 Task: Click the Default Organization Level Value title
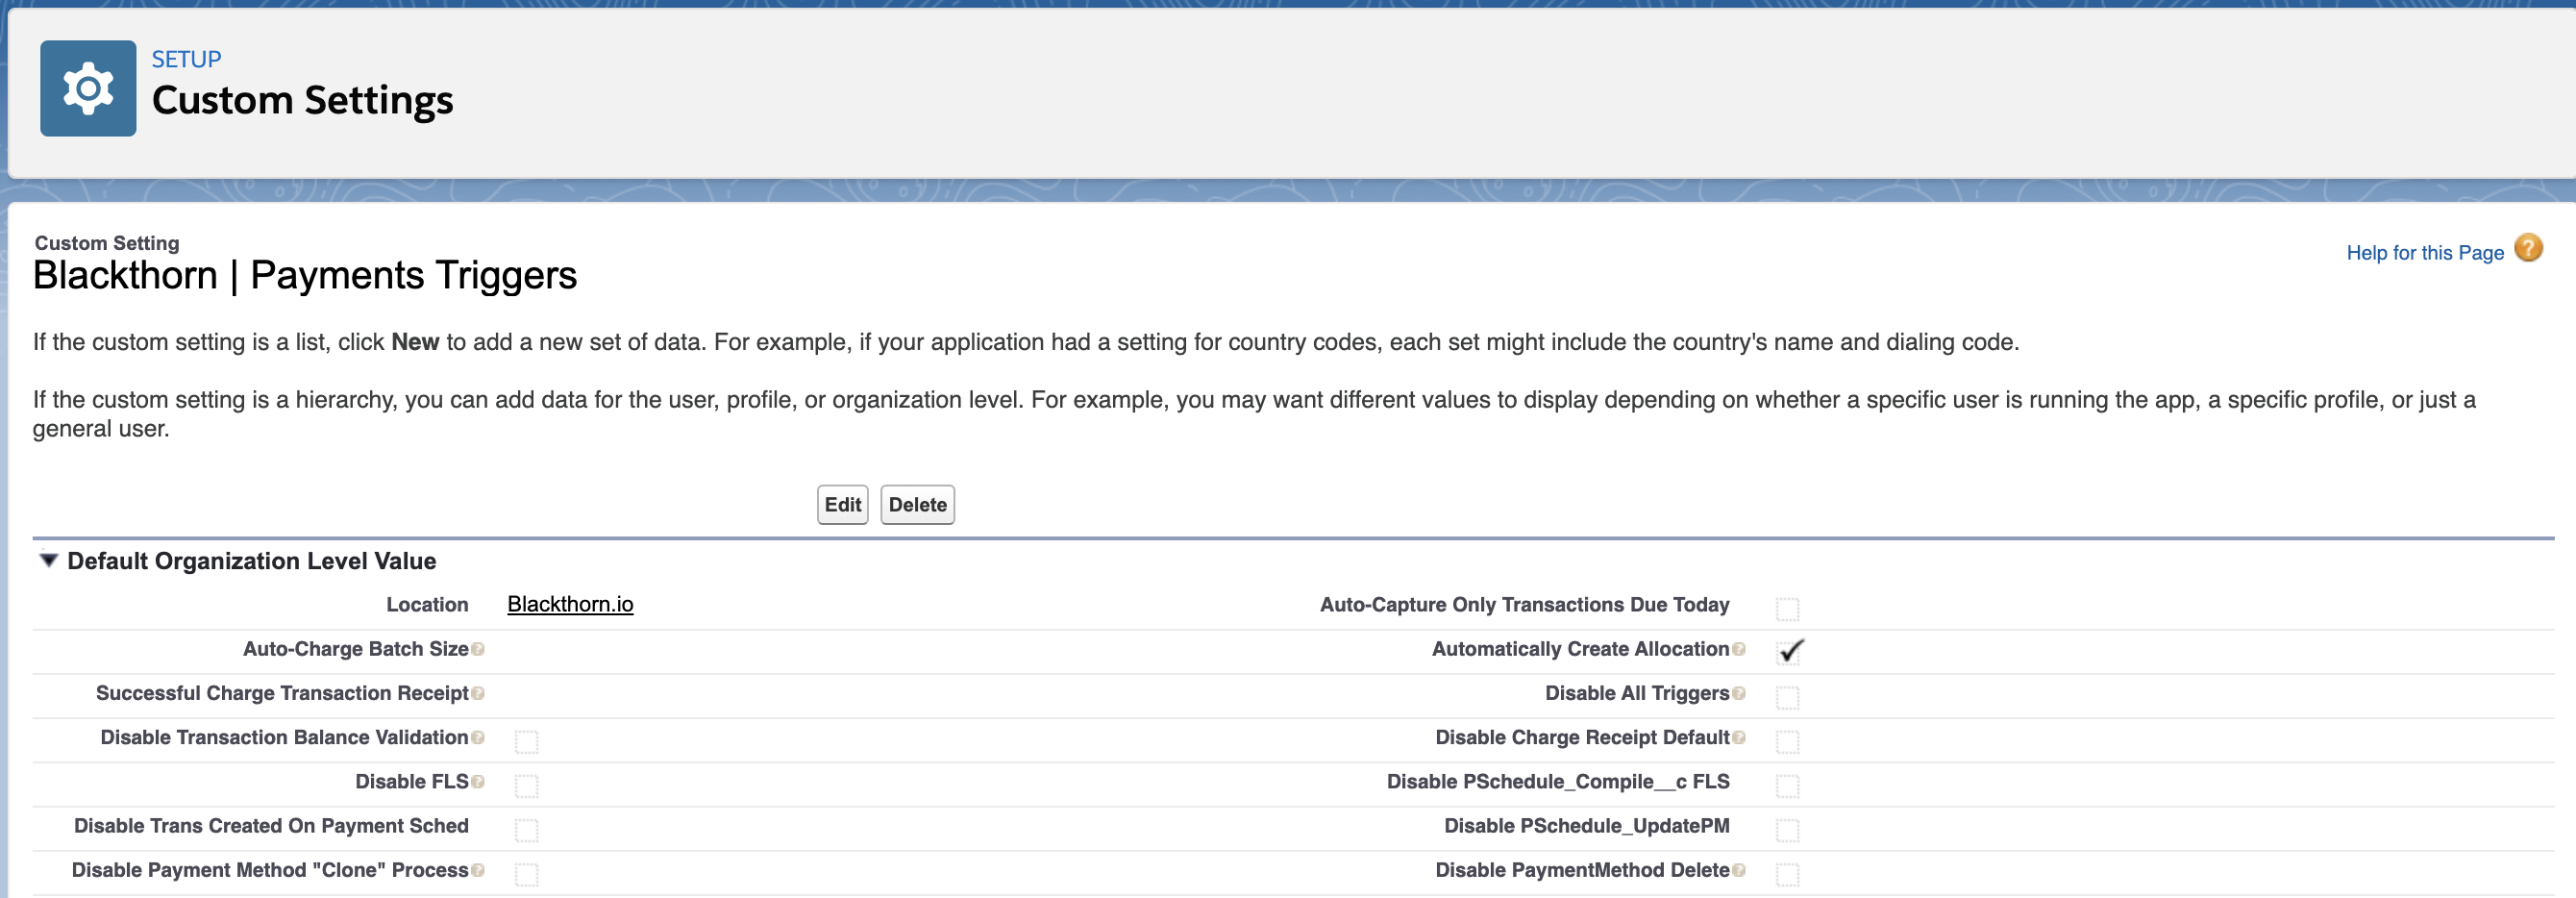[x=251, y=561]
